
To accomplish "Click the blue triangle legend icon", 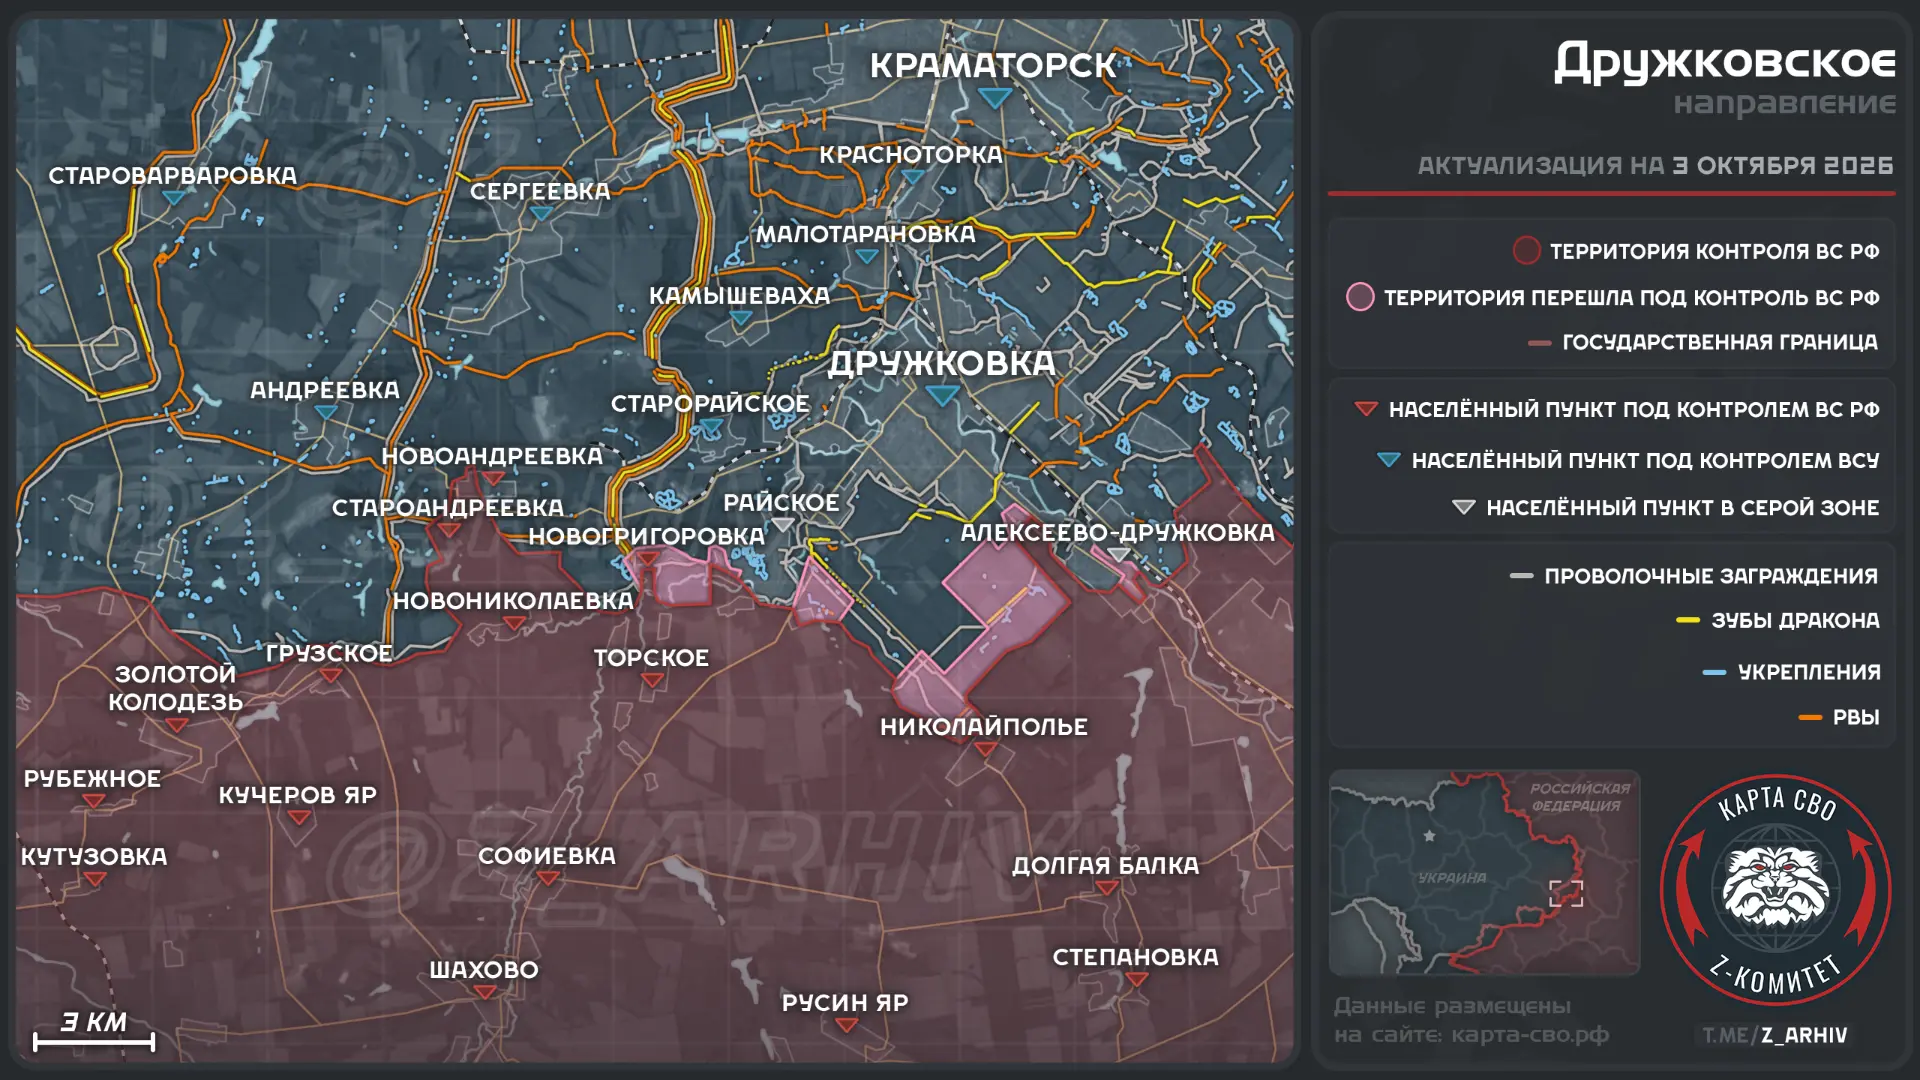I will 1388,460.
